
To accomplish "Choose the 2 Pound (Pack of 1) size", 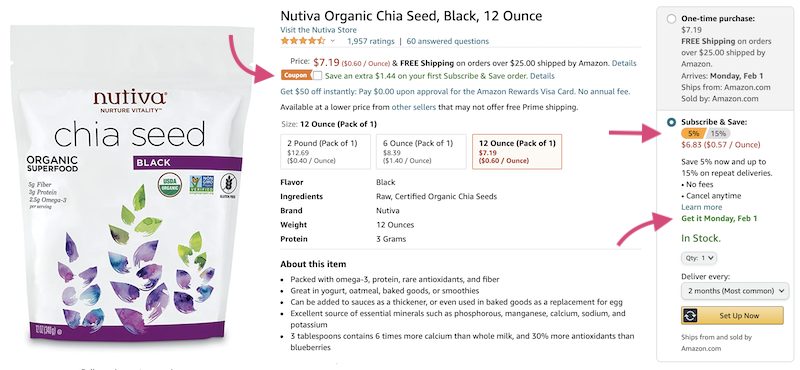I will coord(326,152).
